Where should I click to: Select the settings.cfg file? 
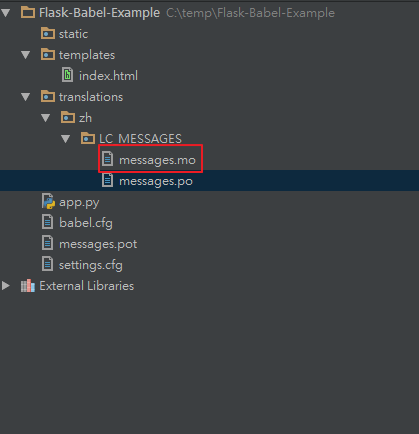point(91,265)
